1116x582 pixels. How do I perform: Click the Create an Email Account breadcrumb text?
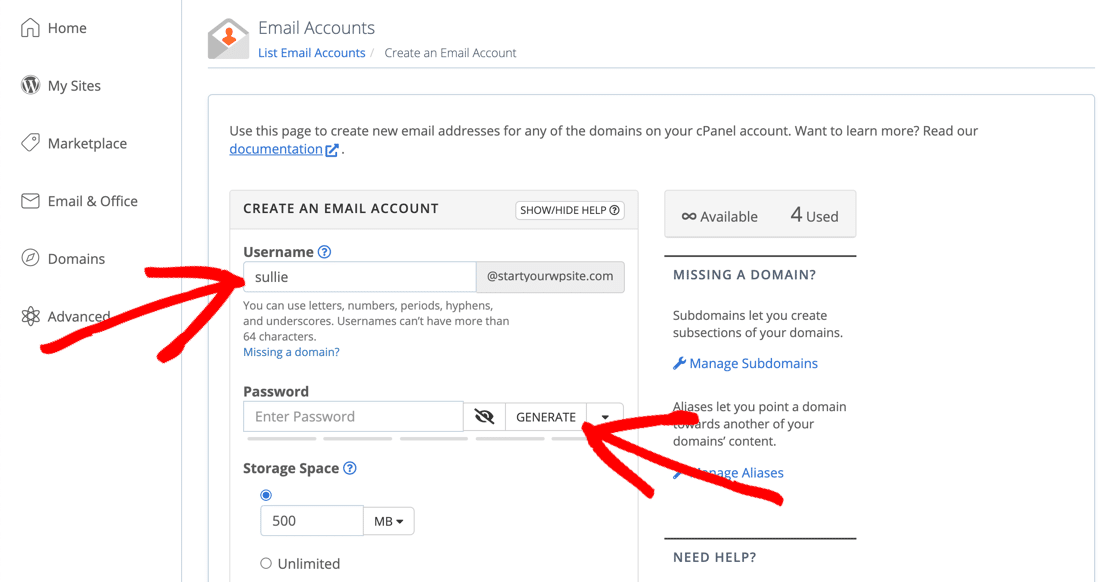pos(451,53)
